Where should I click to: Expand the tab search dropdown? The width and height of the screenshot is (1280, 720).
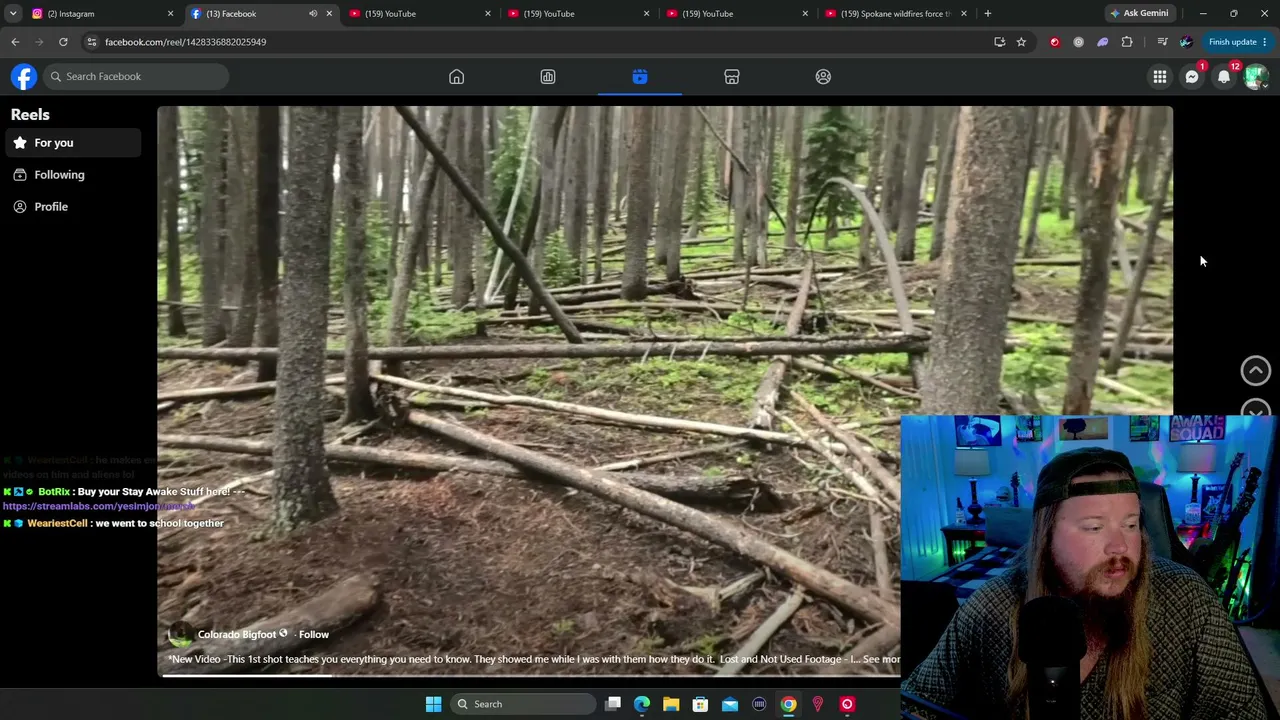(x=13, y=14)
